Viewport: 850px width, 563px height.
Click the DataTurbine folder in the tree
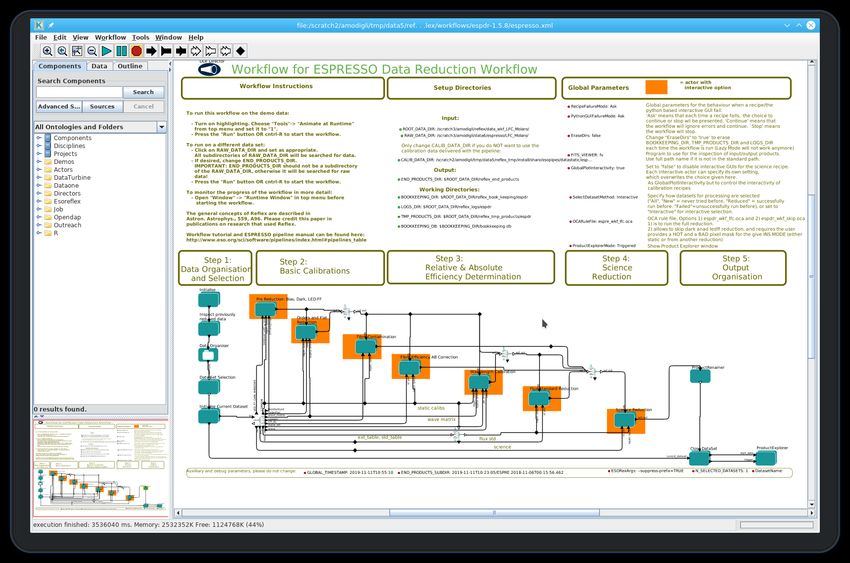coord(72,177)
